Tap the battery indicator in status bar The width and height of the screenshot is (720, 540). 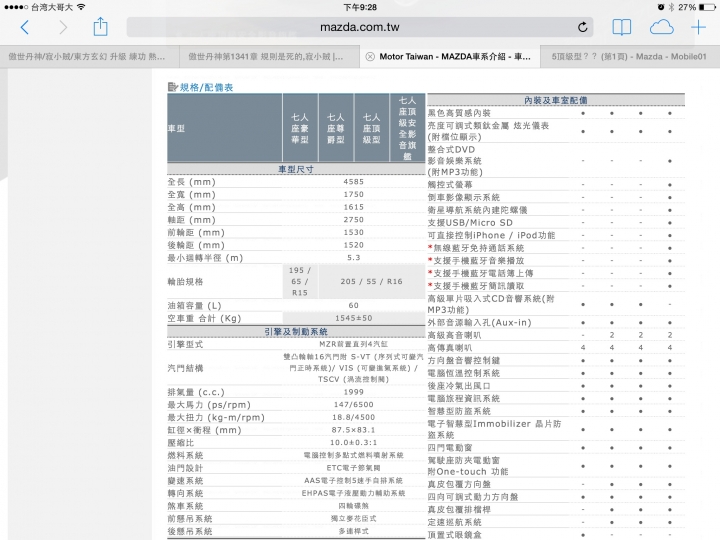tap(707, 7)
